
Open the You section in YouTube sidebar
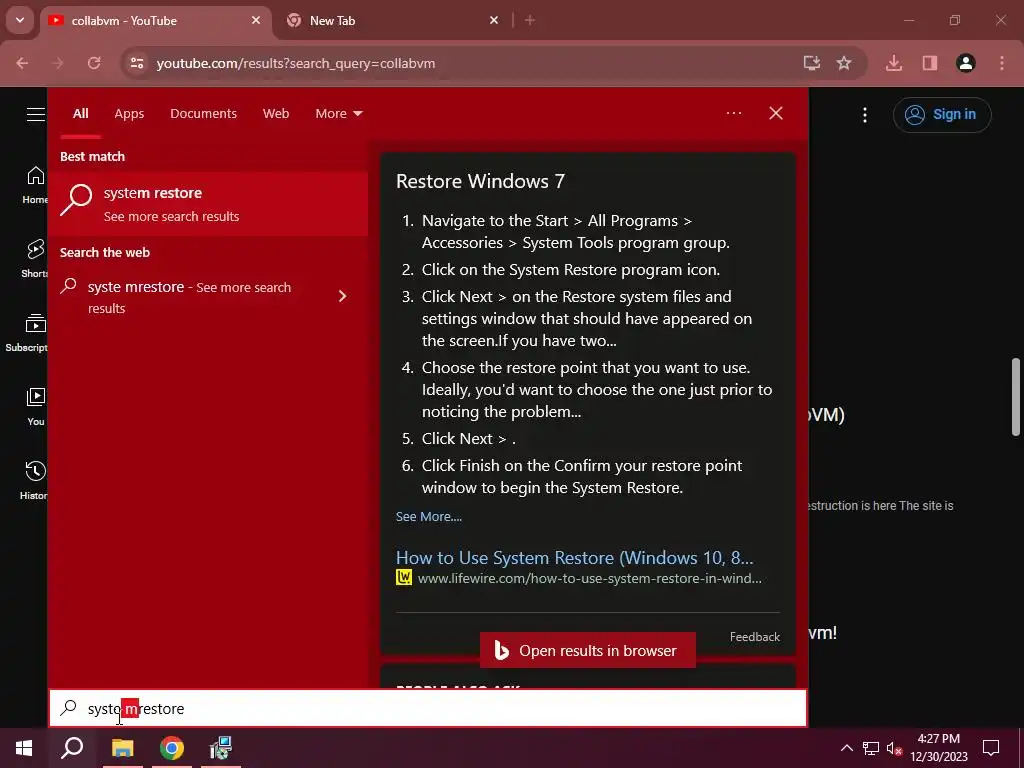36,407
